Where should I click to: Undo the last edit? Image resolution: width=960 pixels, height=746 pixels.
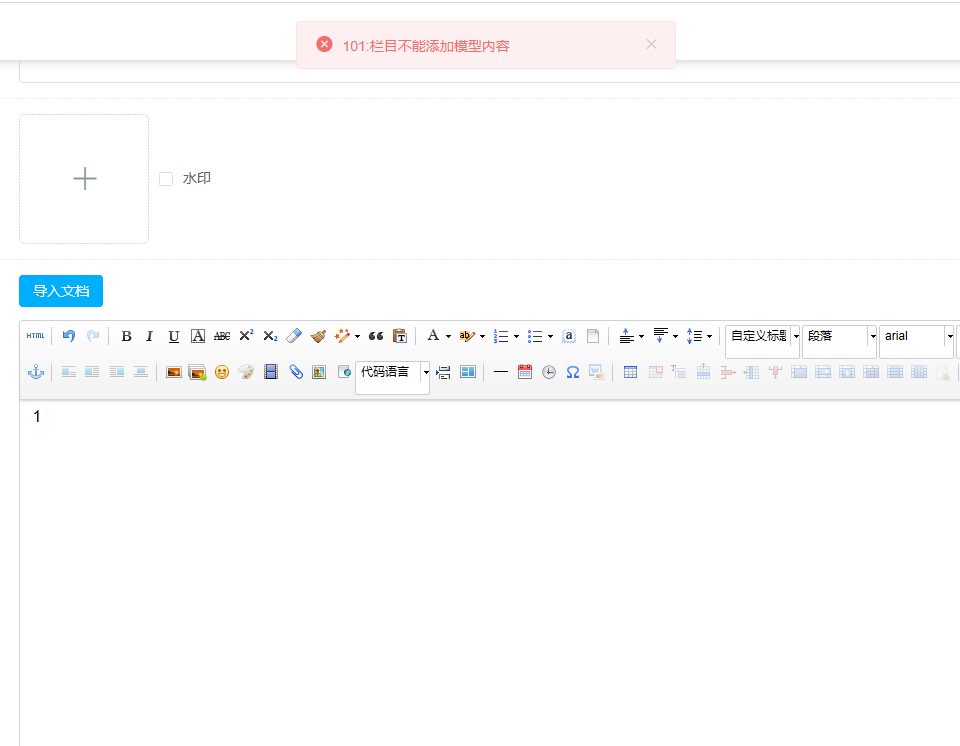coord(69,336)
